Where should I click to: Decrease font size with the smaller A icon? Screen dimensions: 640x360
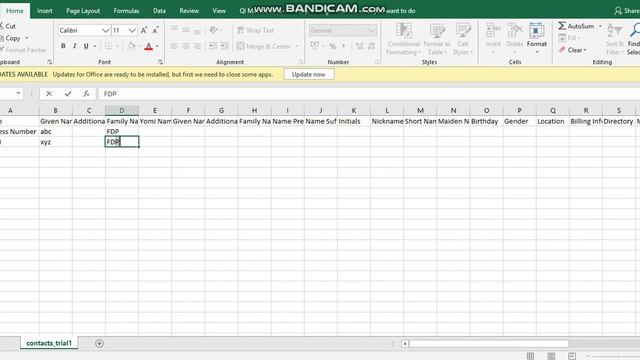click(156, 30)
